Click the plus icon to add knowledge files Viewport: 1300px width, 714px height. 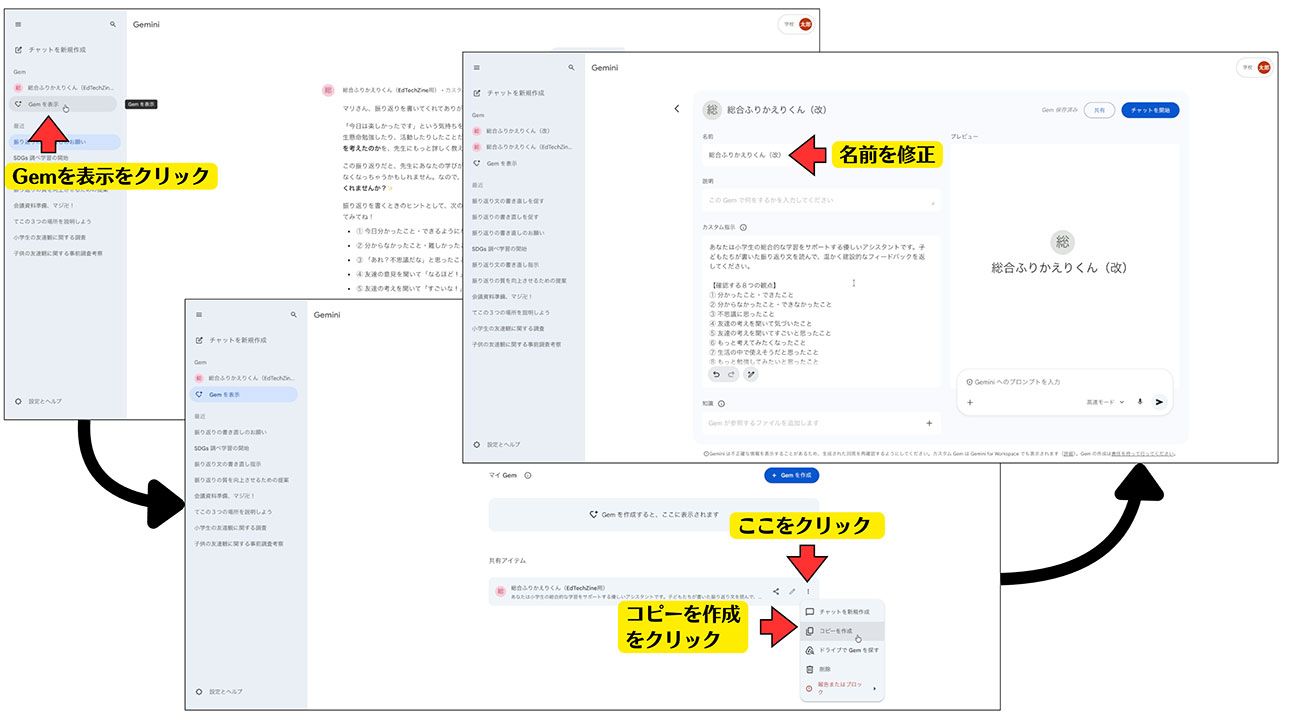[929, 423]
